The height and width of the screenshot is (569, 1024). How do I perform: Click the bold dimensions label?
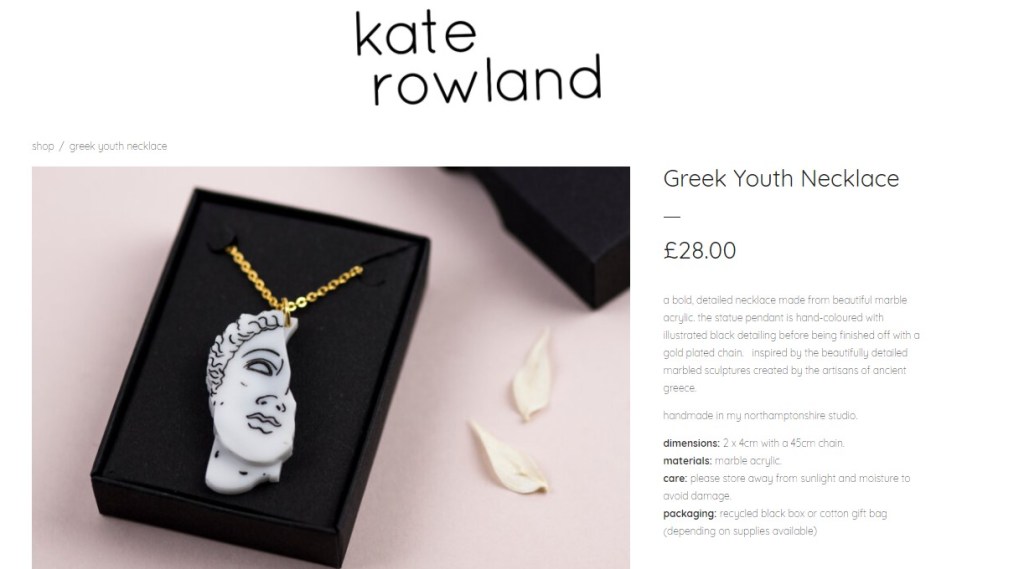click(691, 443)
